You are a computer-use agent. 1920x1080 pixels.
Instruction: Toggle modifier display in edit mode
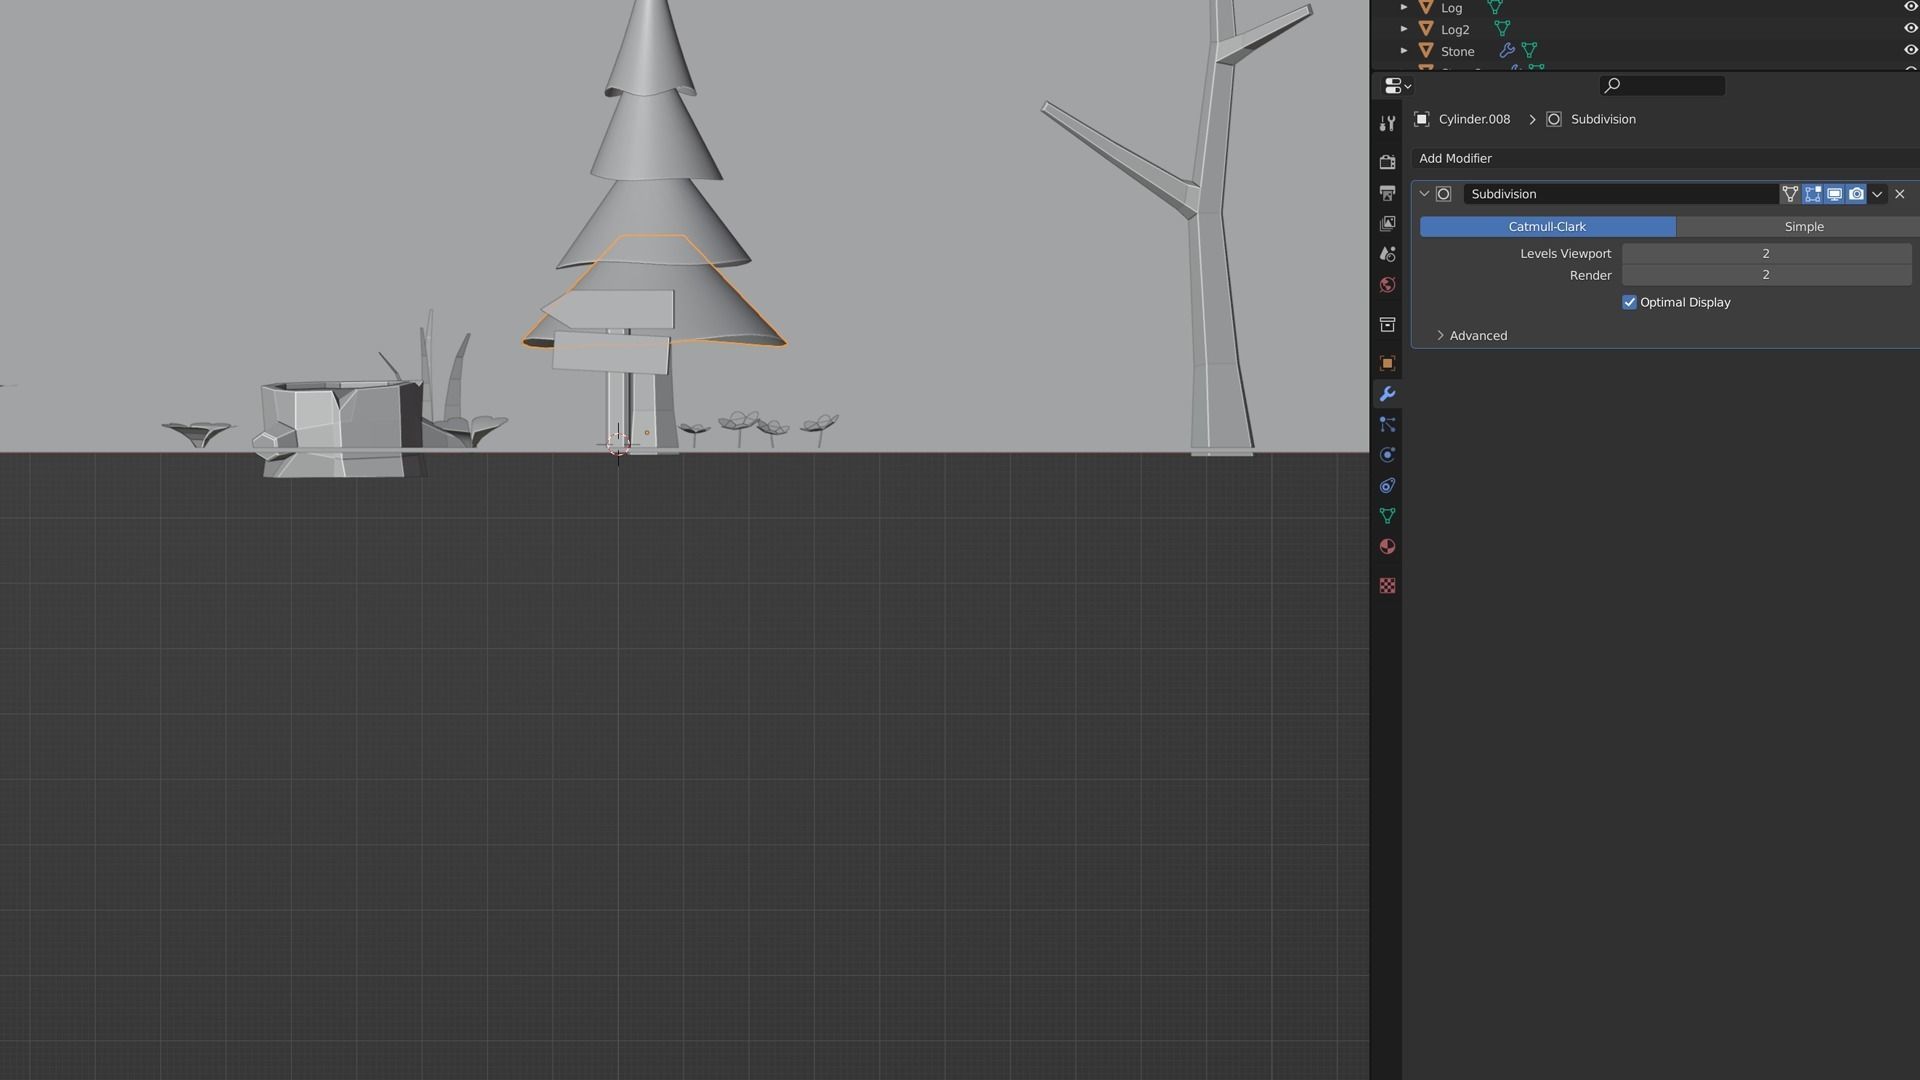point(1812,194)
